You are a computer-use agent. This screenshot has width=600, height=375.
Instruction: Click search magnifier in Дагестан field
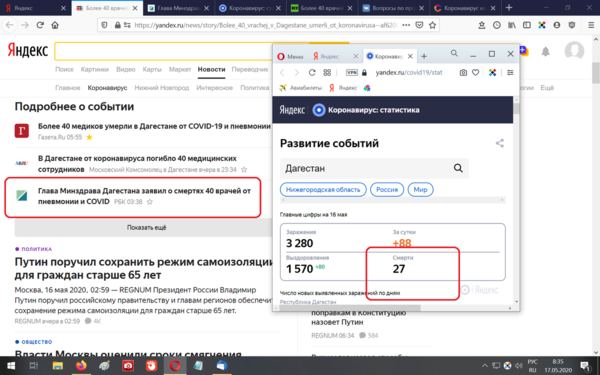(x=458, y=168)
